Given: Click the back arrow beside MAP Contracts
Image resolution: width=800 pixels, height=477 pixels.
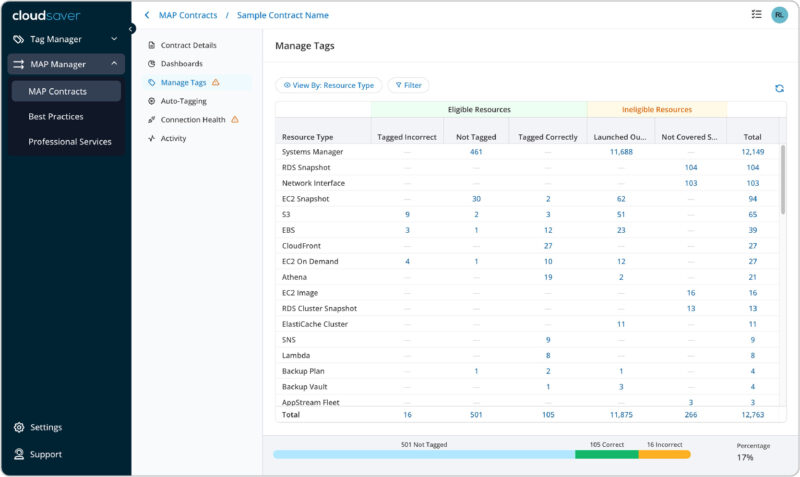Looking at the screenshot, I should click(x=148, y=15).
